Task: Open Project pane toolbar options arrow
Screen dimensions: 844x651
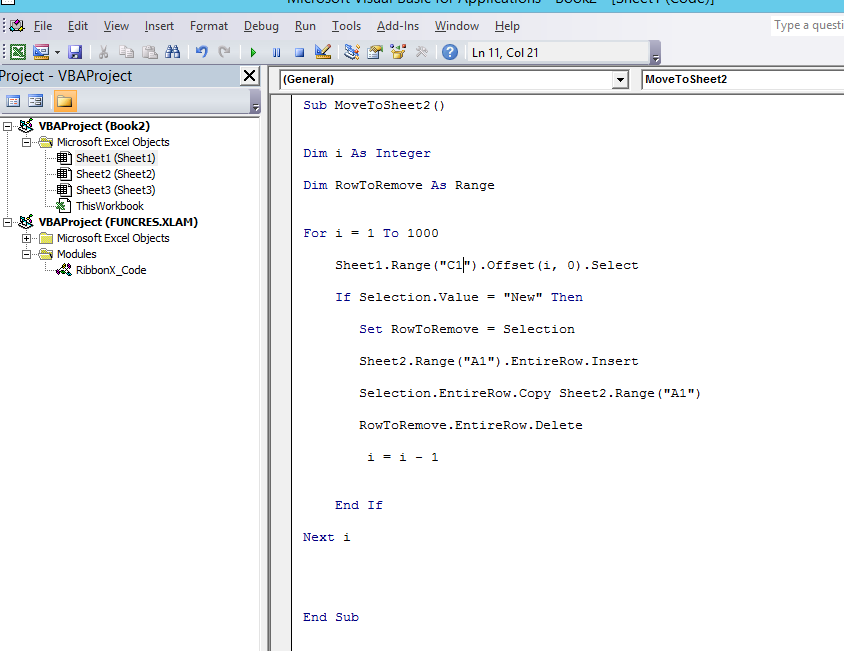Action: point(256,102)
